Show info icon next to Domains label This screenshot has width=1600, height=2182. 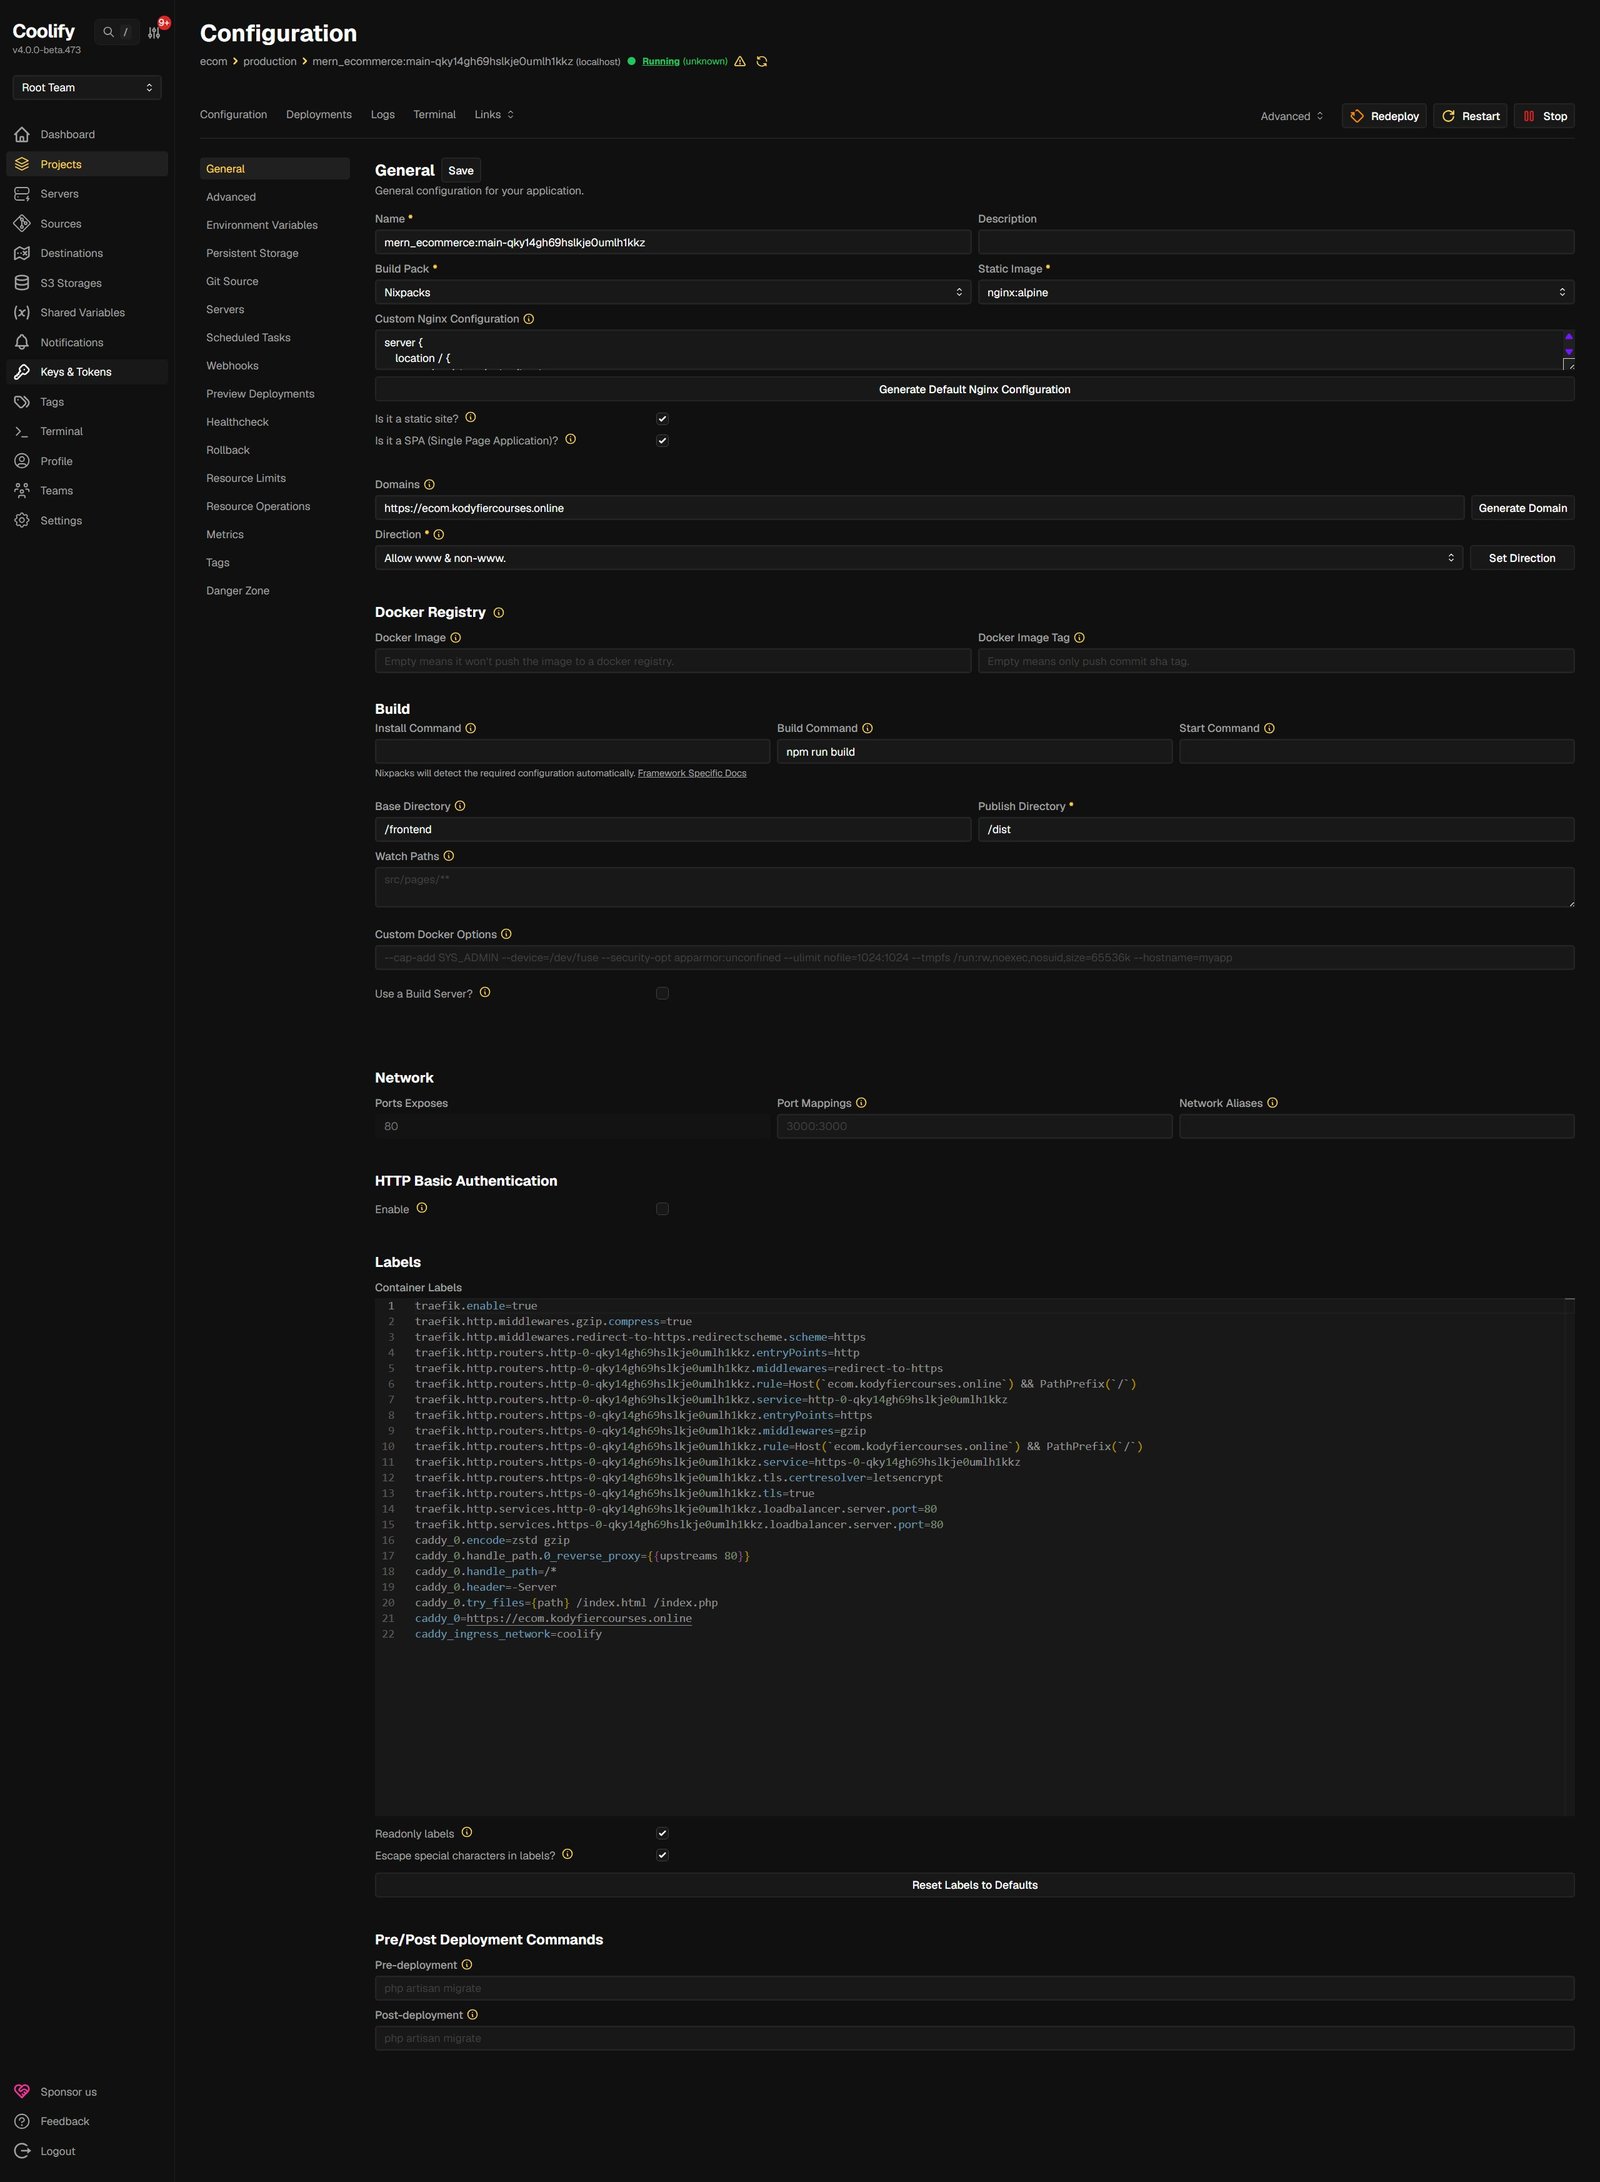point(429,484)
